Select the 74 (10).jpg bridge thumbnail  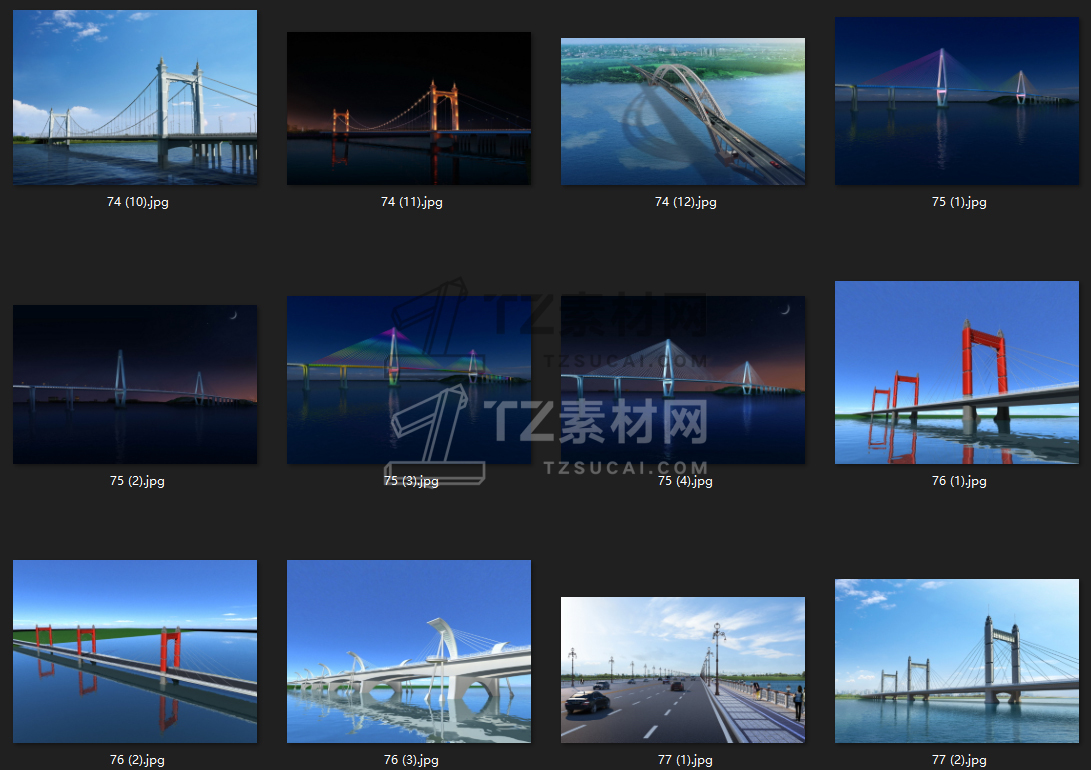(135, 97)
